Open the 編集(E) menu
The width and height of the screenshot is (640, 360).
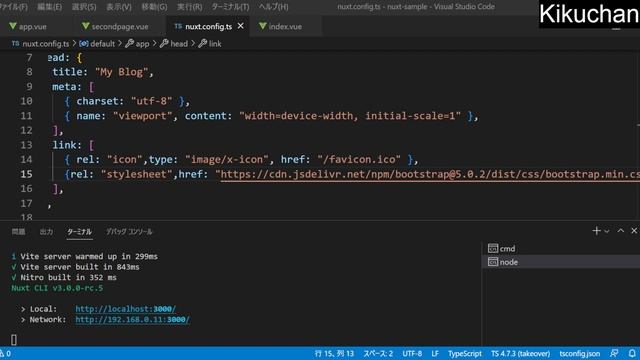click(49, 7)
